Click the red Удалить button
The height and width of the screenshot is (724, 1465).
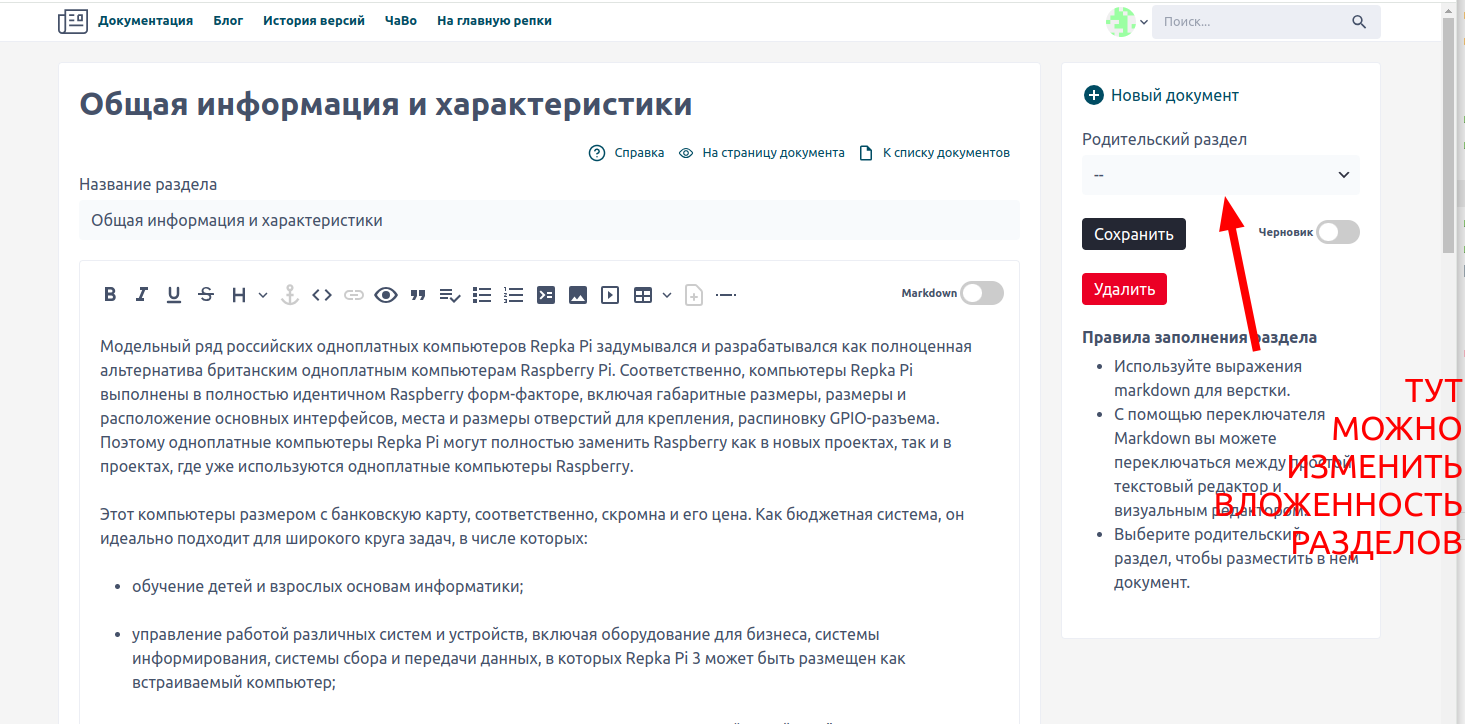tap(1124, 289)
